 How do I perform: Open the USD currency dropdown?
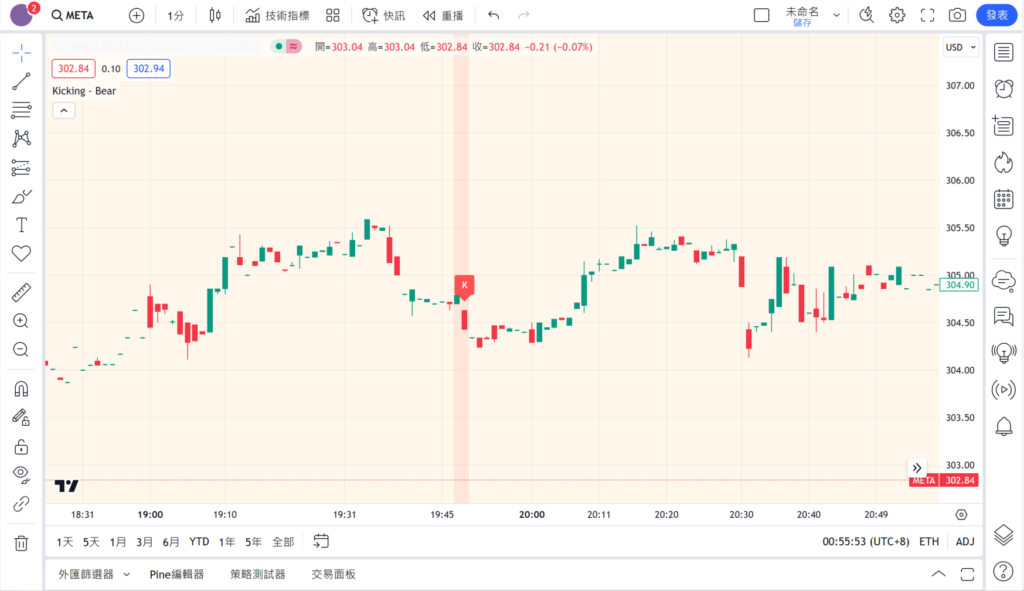pos(959,47)
